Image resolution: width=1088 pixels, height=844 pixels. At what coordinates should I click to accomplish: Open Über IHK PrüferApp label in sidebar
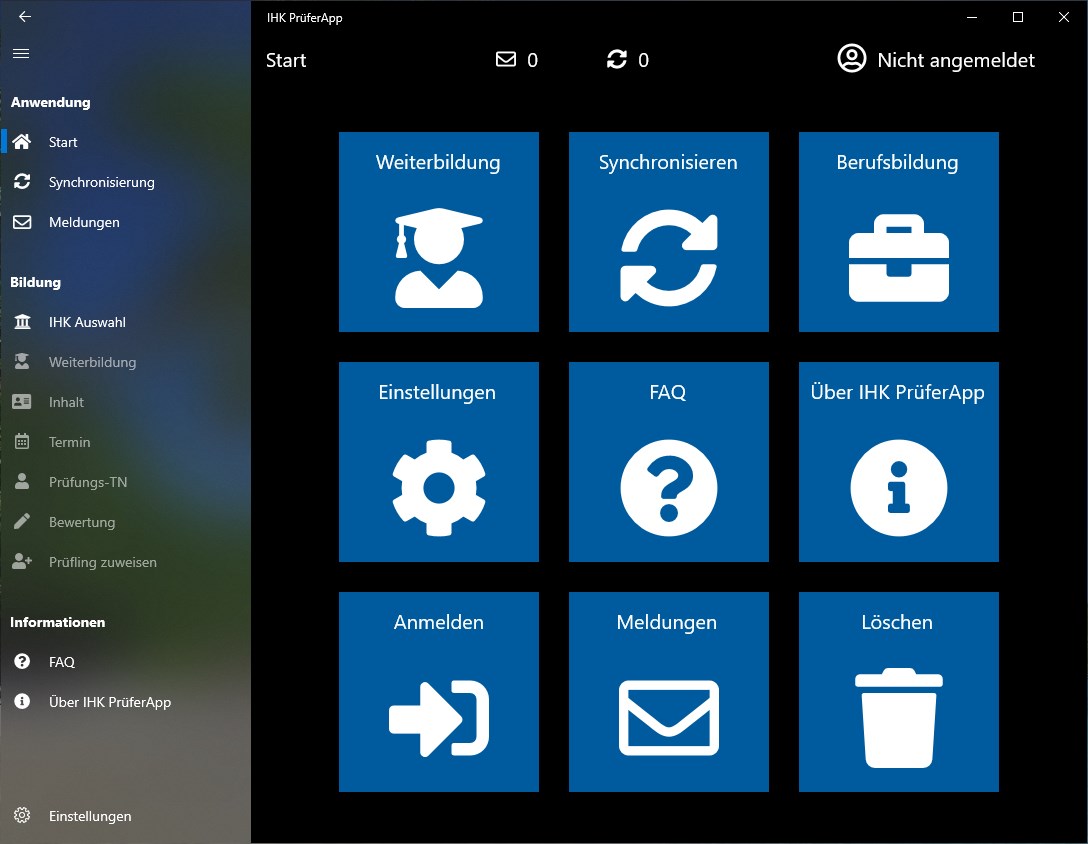[110, 702]
